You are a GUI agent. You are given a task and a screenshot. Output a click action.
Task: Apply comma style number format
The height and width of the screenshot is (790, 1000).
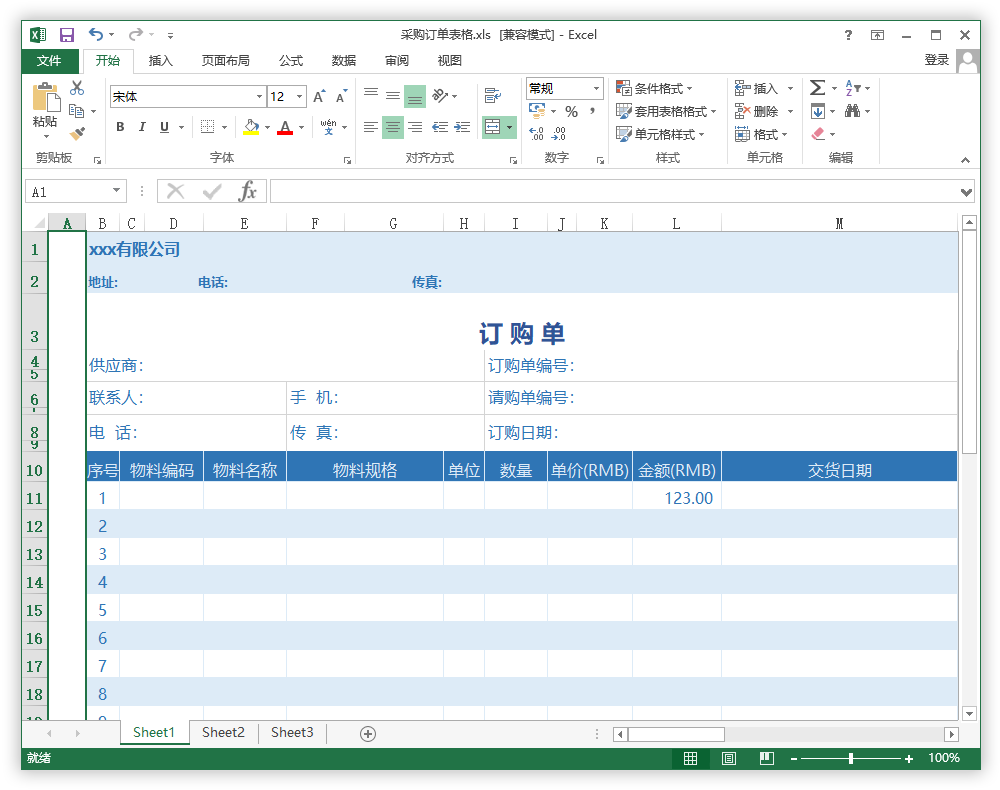pos(592,112)
